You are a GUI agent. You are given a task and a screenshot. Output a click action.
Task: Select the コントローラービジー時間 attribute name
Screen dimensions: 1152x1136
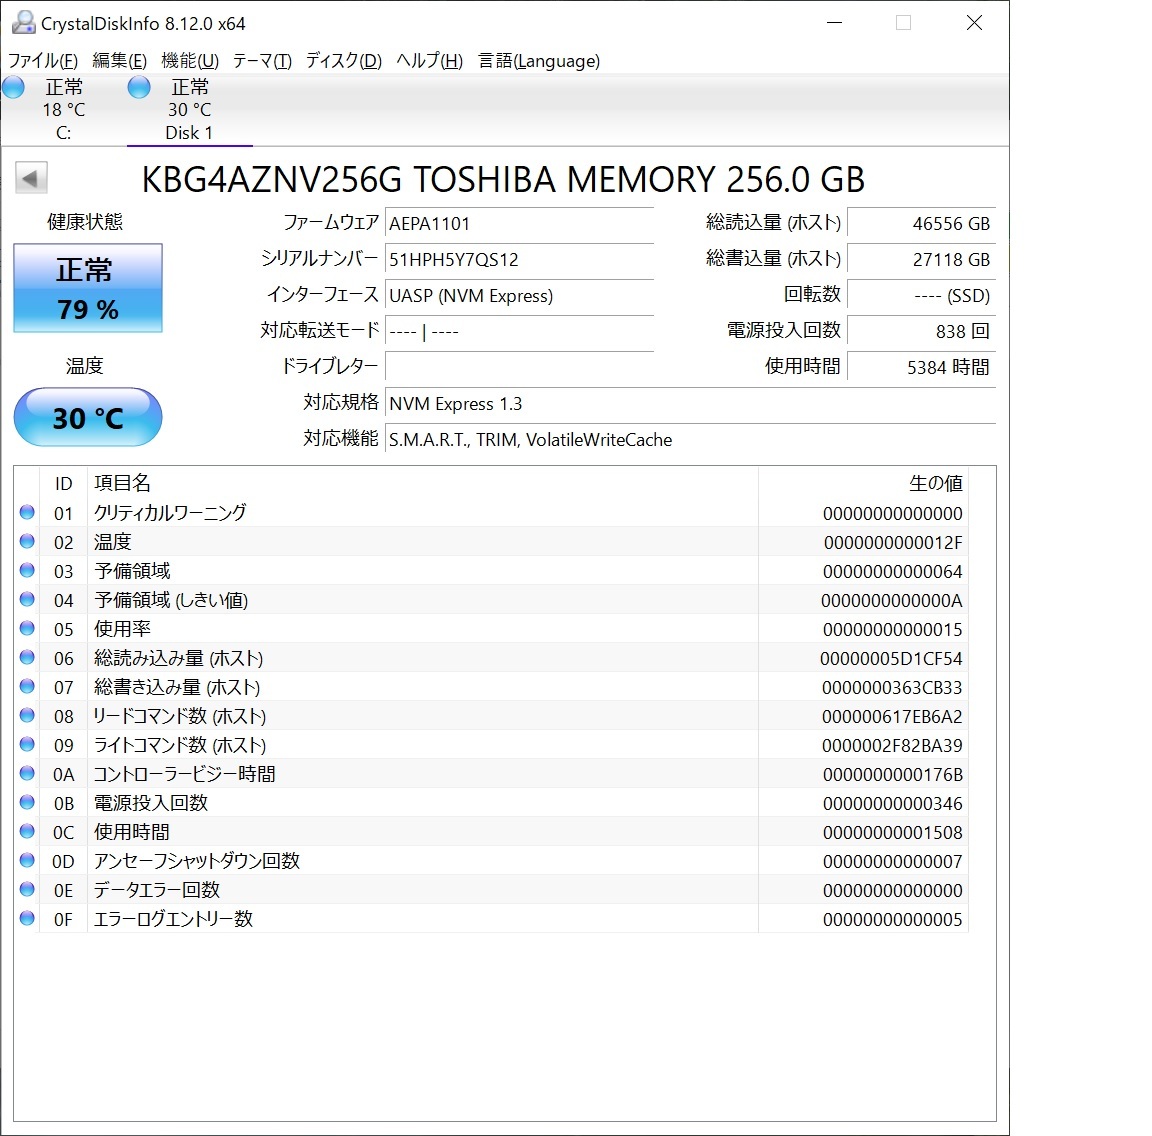(184, 774)
